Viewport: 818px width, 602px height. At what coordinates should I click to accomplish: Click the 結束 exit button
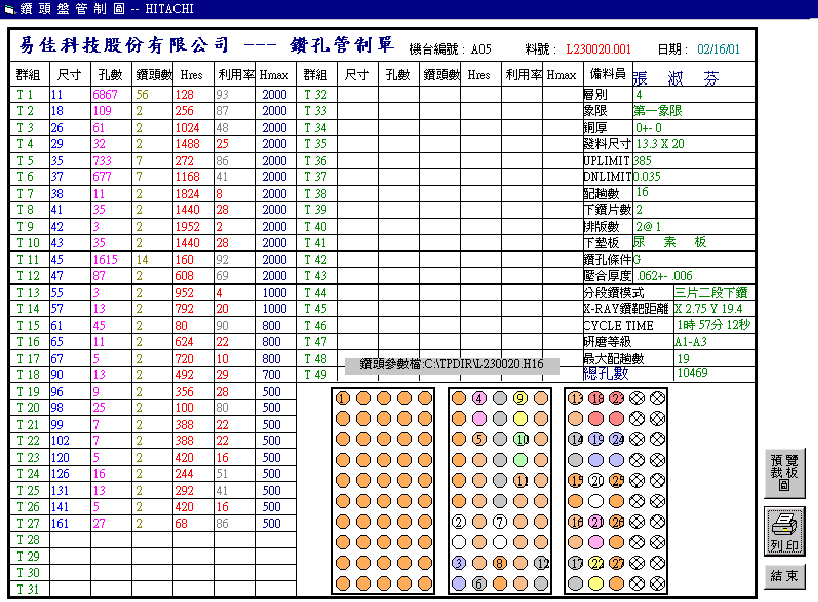[x=785, y=576]
